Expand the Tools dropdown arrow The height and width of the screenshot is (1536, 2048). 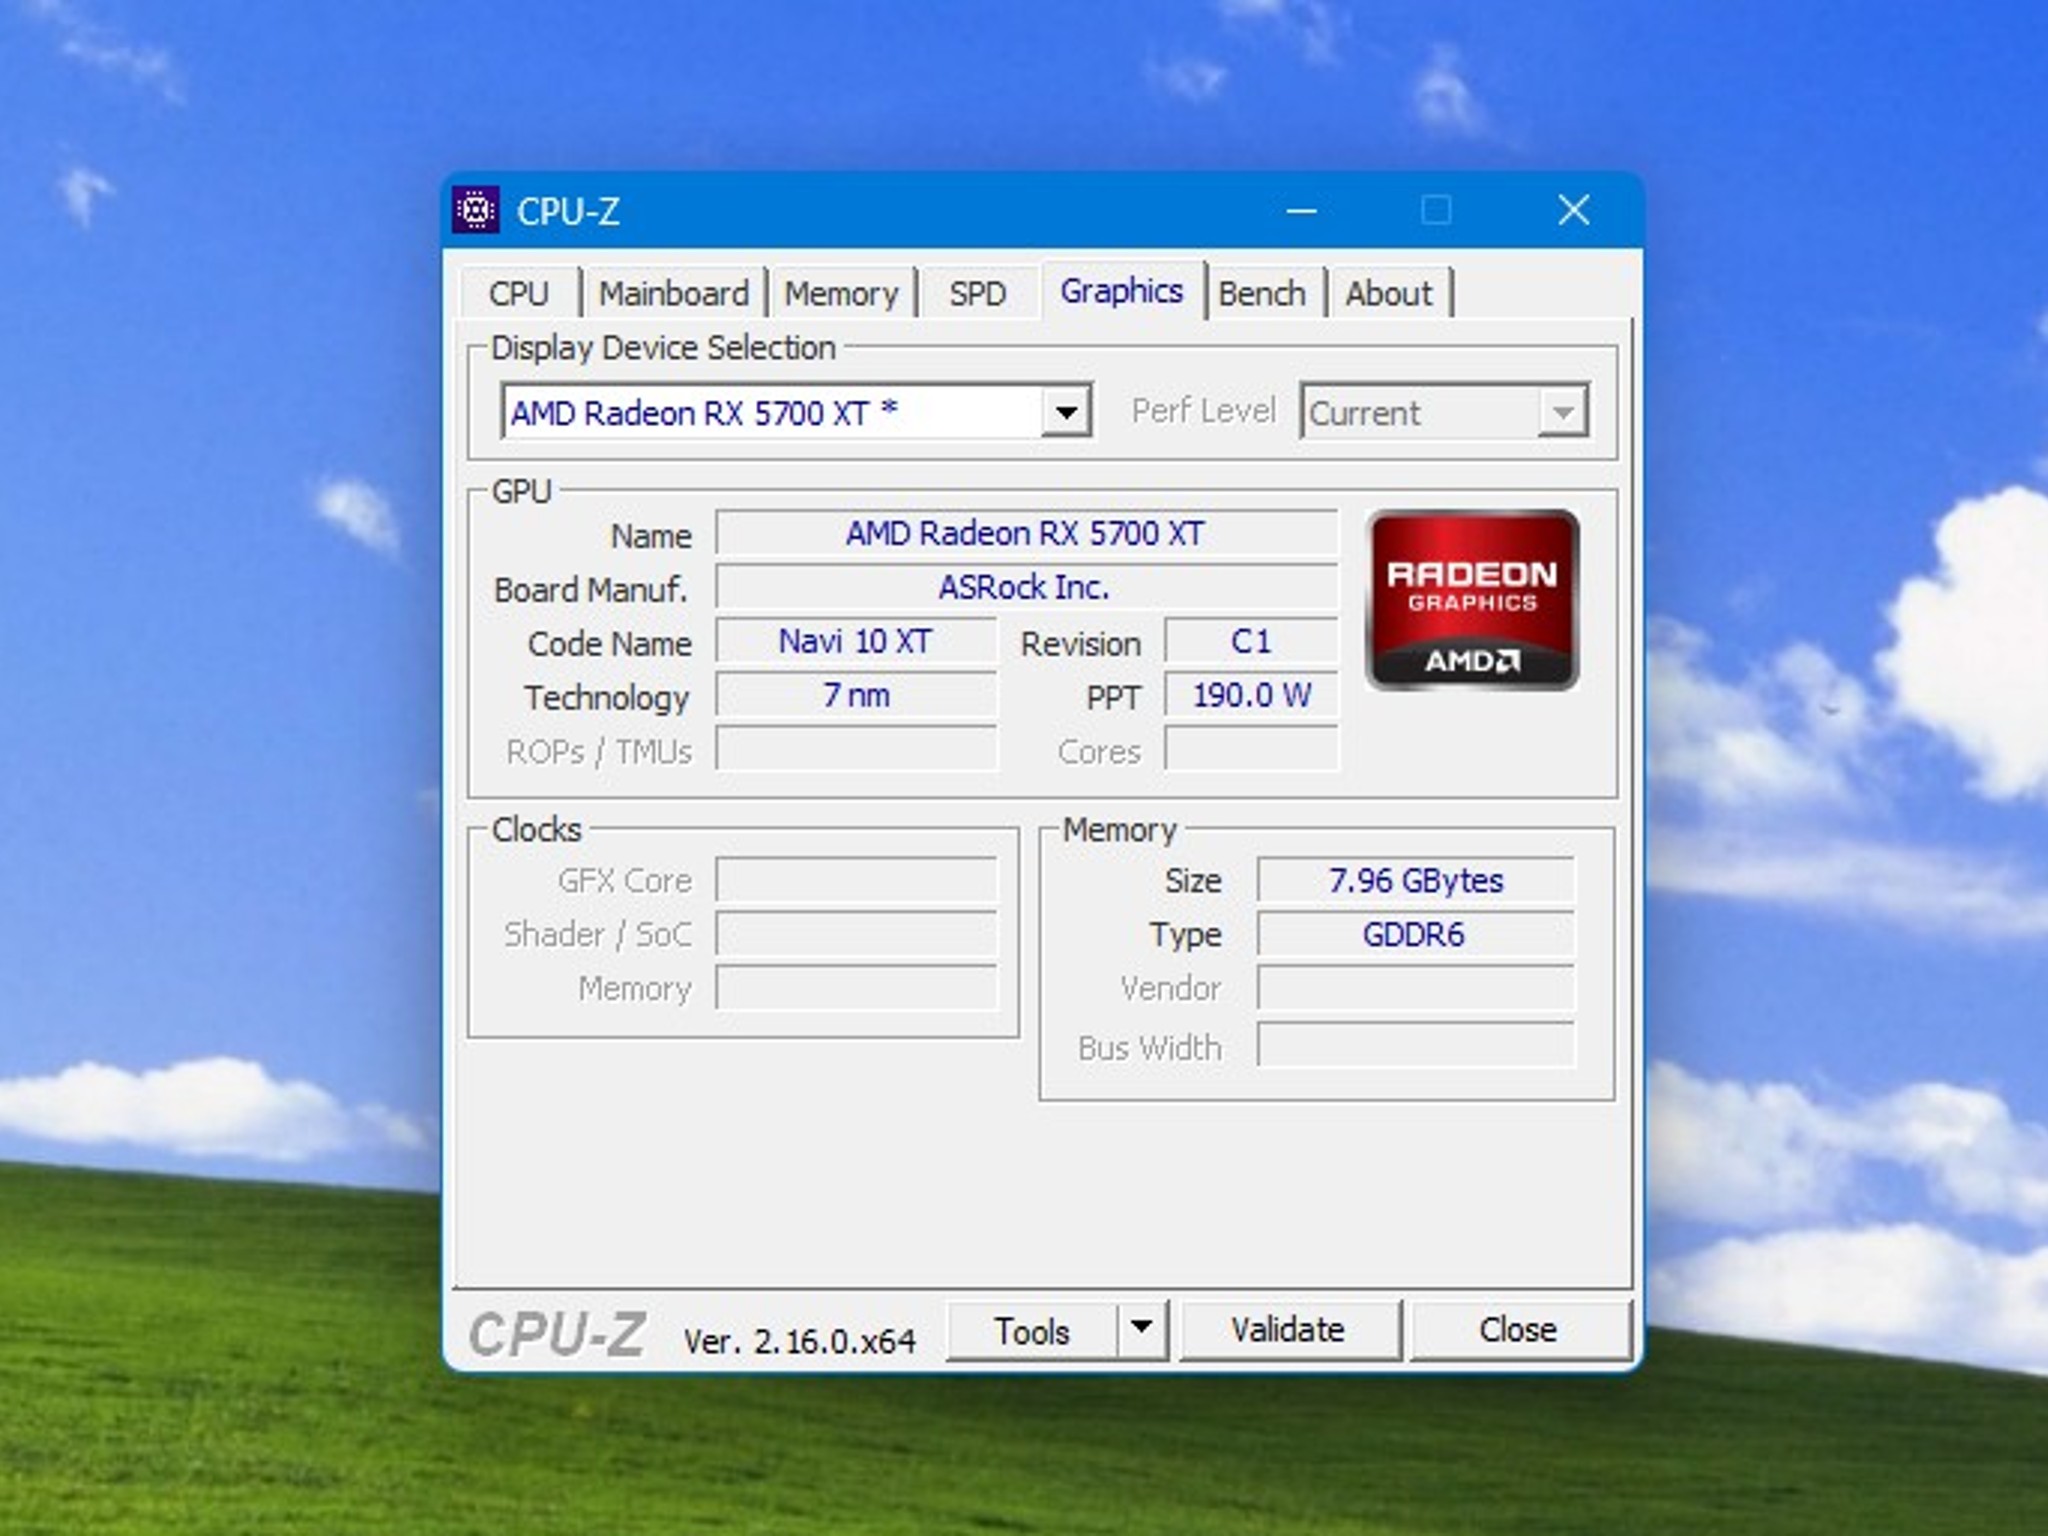(1142, 1331)
